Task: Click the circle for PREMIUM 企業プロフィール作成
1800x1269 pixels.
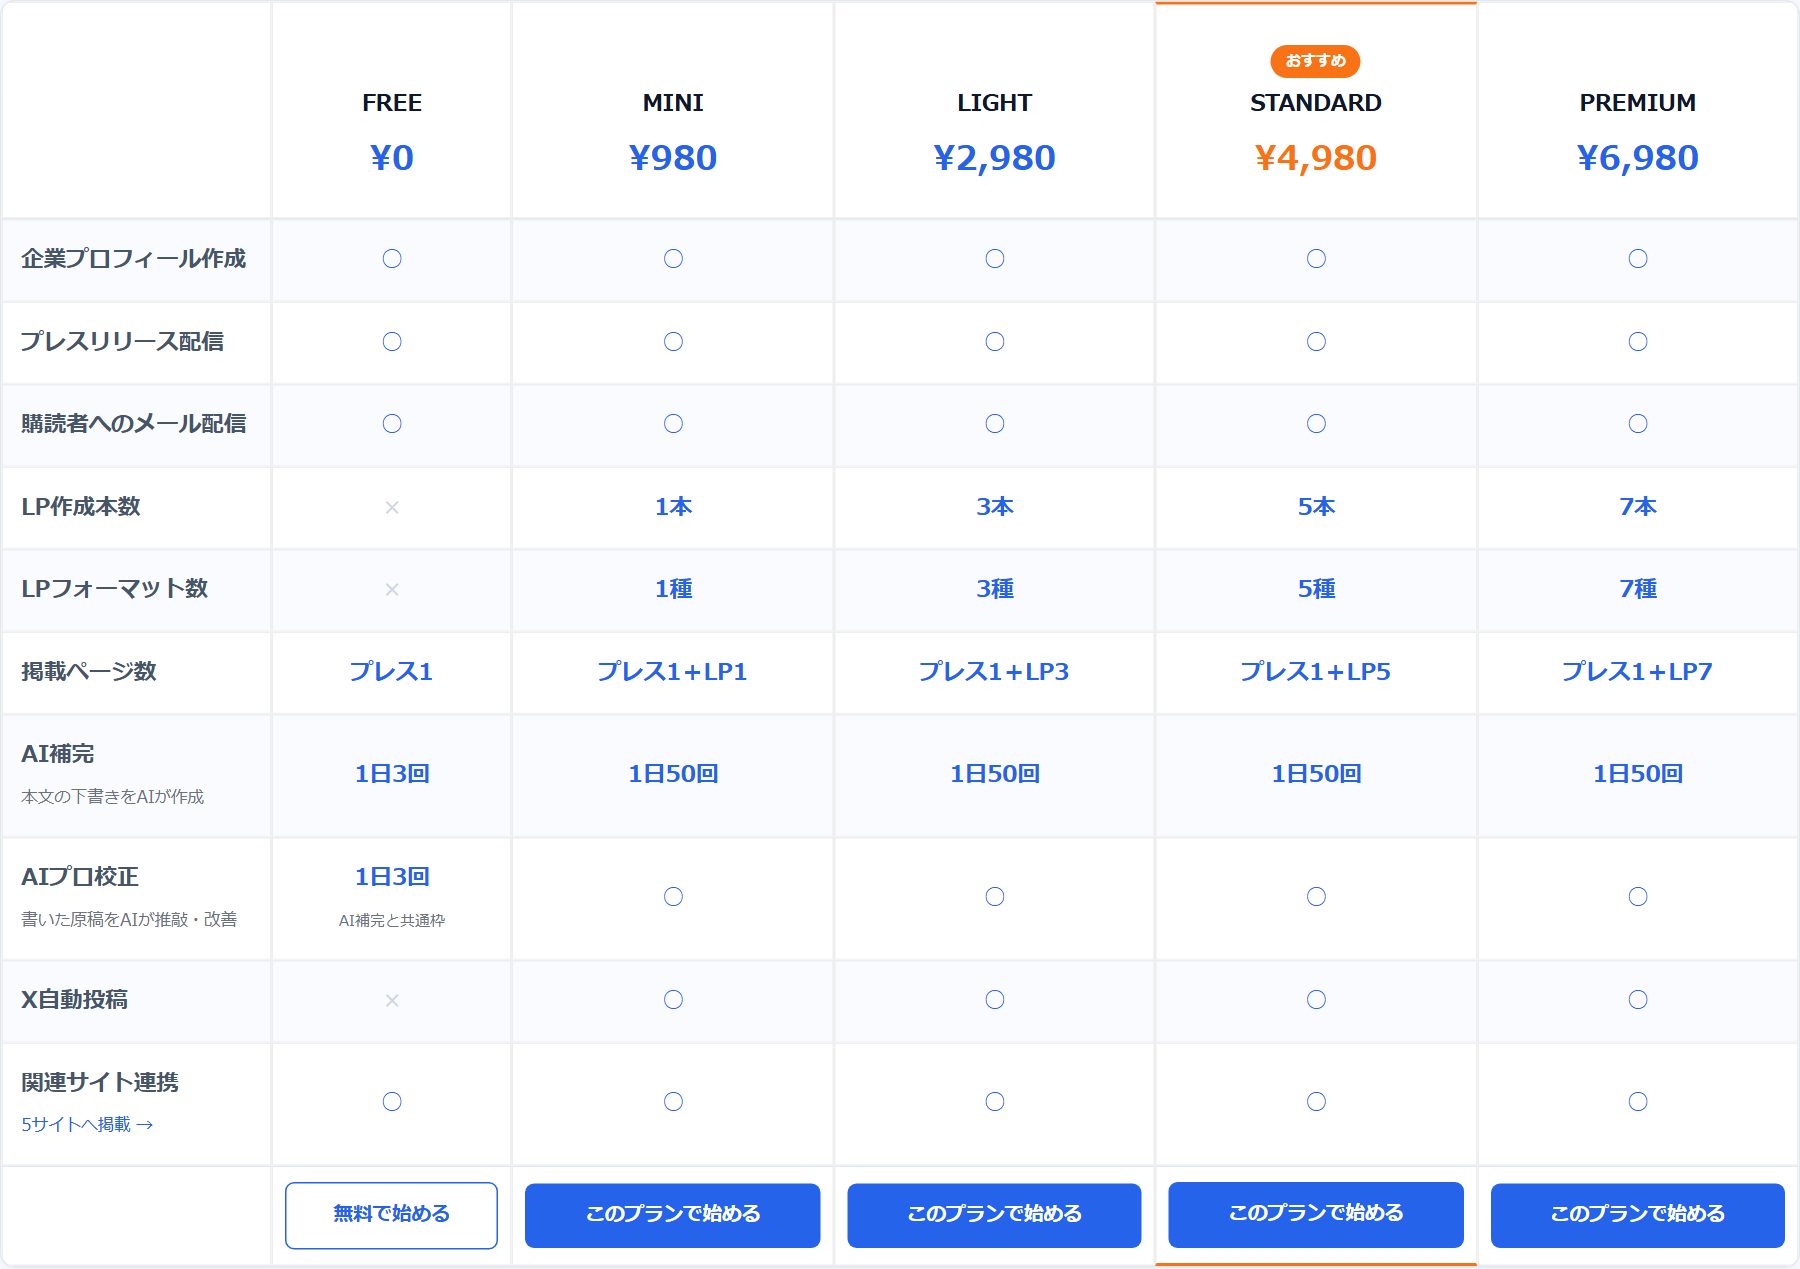Action: pos(1637,259)
